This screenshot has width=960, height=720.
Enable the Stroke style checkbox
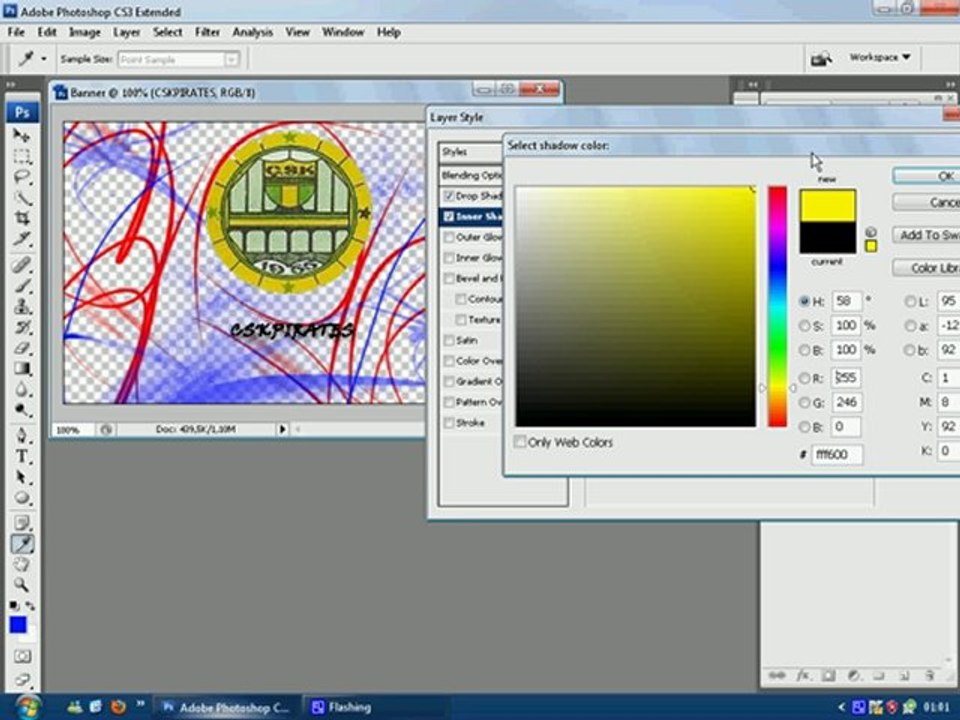coord(449,422)
